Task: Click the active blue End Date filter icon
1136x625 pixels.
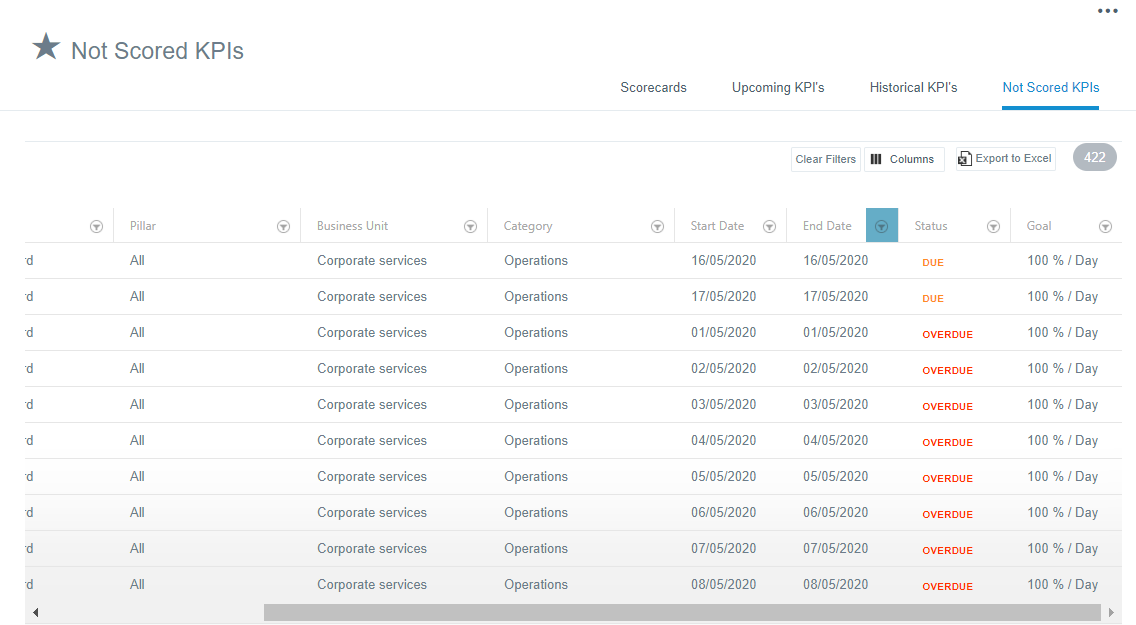Action: tap(881, 225)
